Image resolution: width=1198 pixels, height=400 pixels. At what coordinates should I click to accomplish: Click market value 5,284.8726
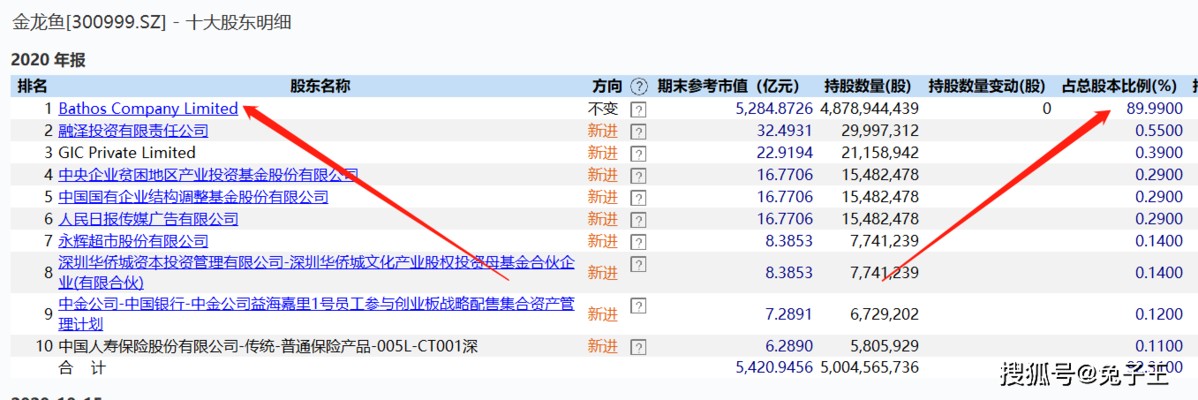[x=774, y=108]
